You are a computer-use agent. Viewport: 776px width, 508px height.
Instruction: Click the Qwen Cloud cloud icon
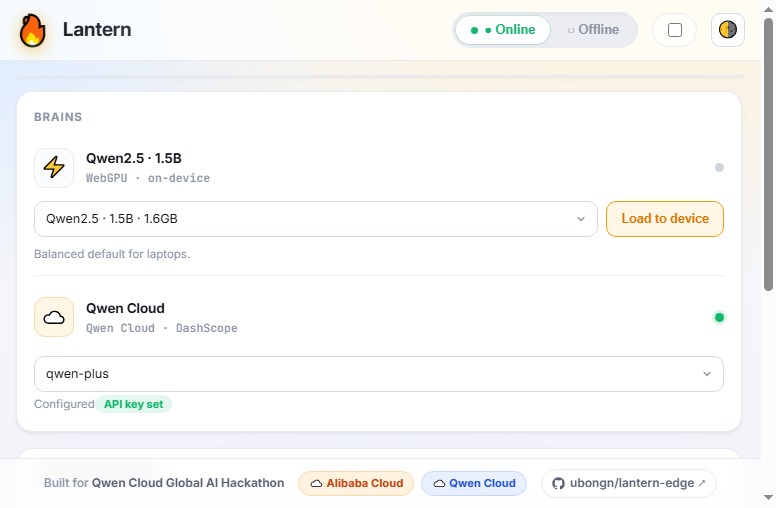[x=54, y=317]
